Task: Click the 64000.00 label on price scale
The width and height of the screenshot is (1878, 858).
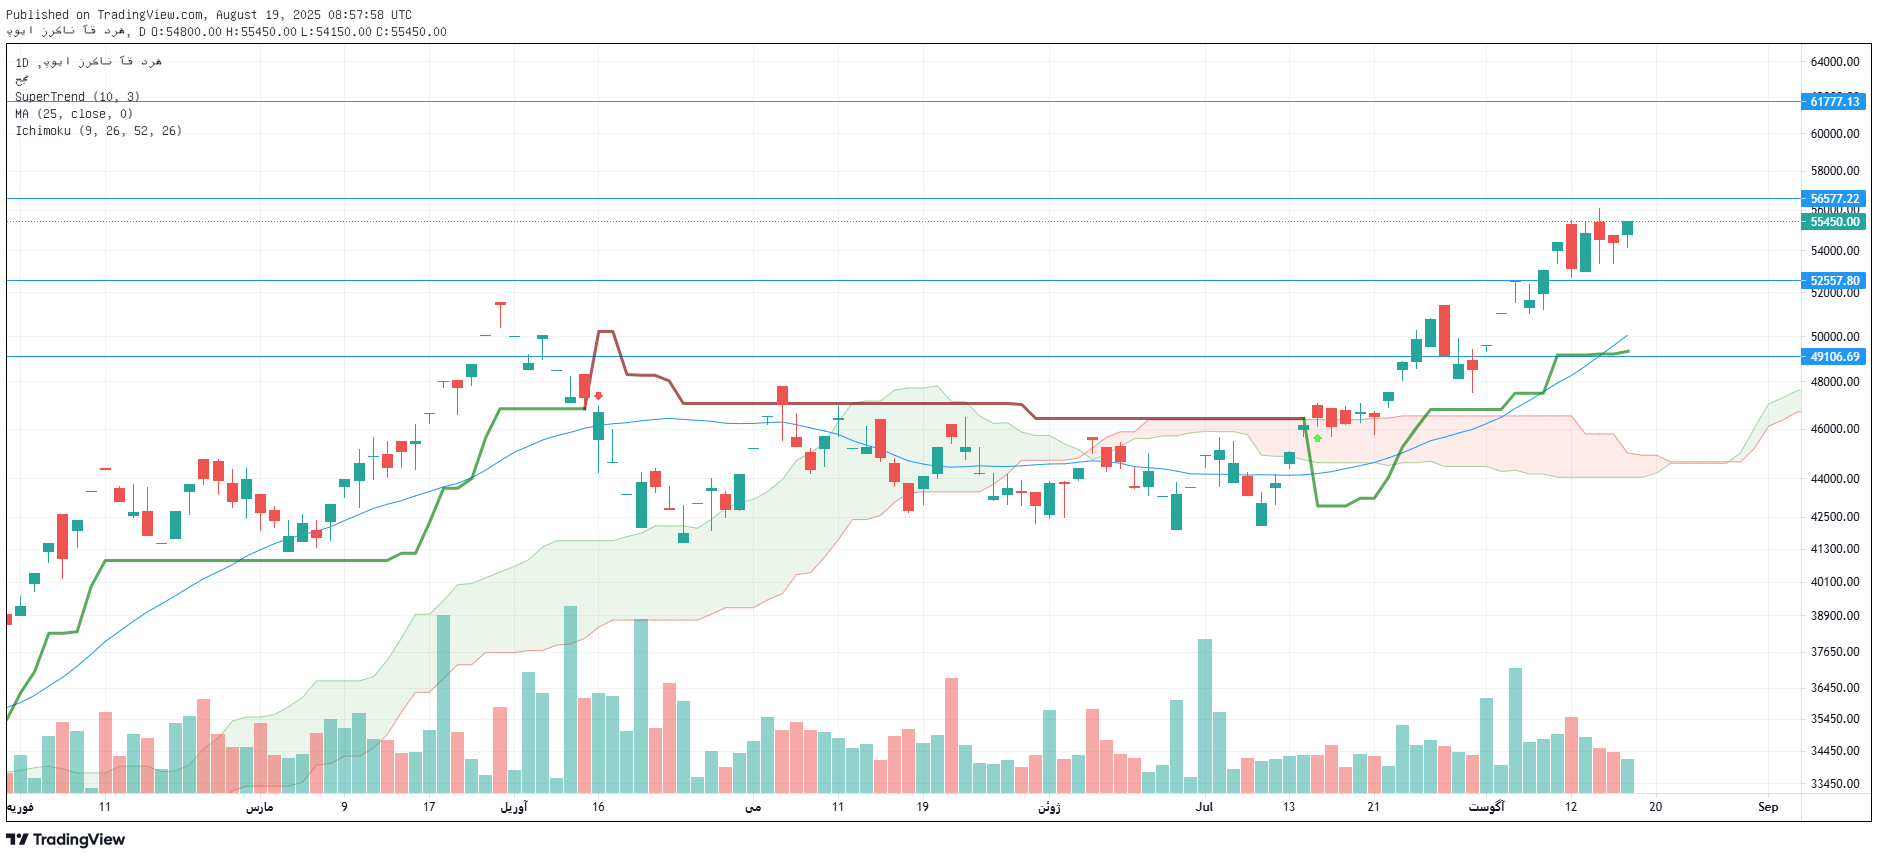Action: [x=1834, y=62]
